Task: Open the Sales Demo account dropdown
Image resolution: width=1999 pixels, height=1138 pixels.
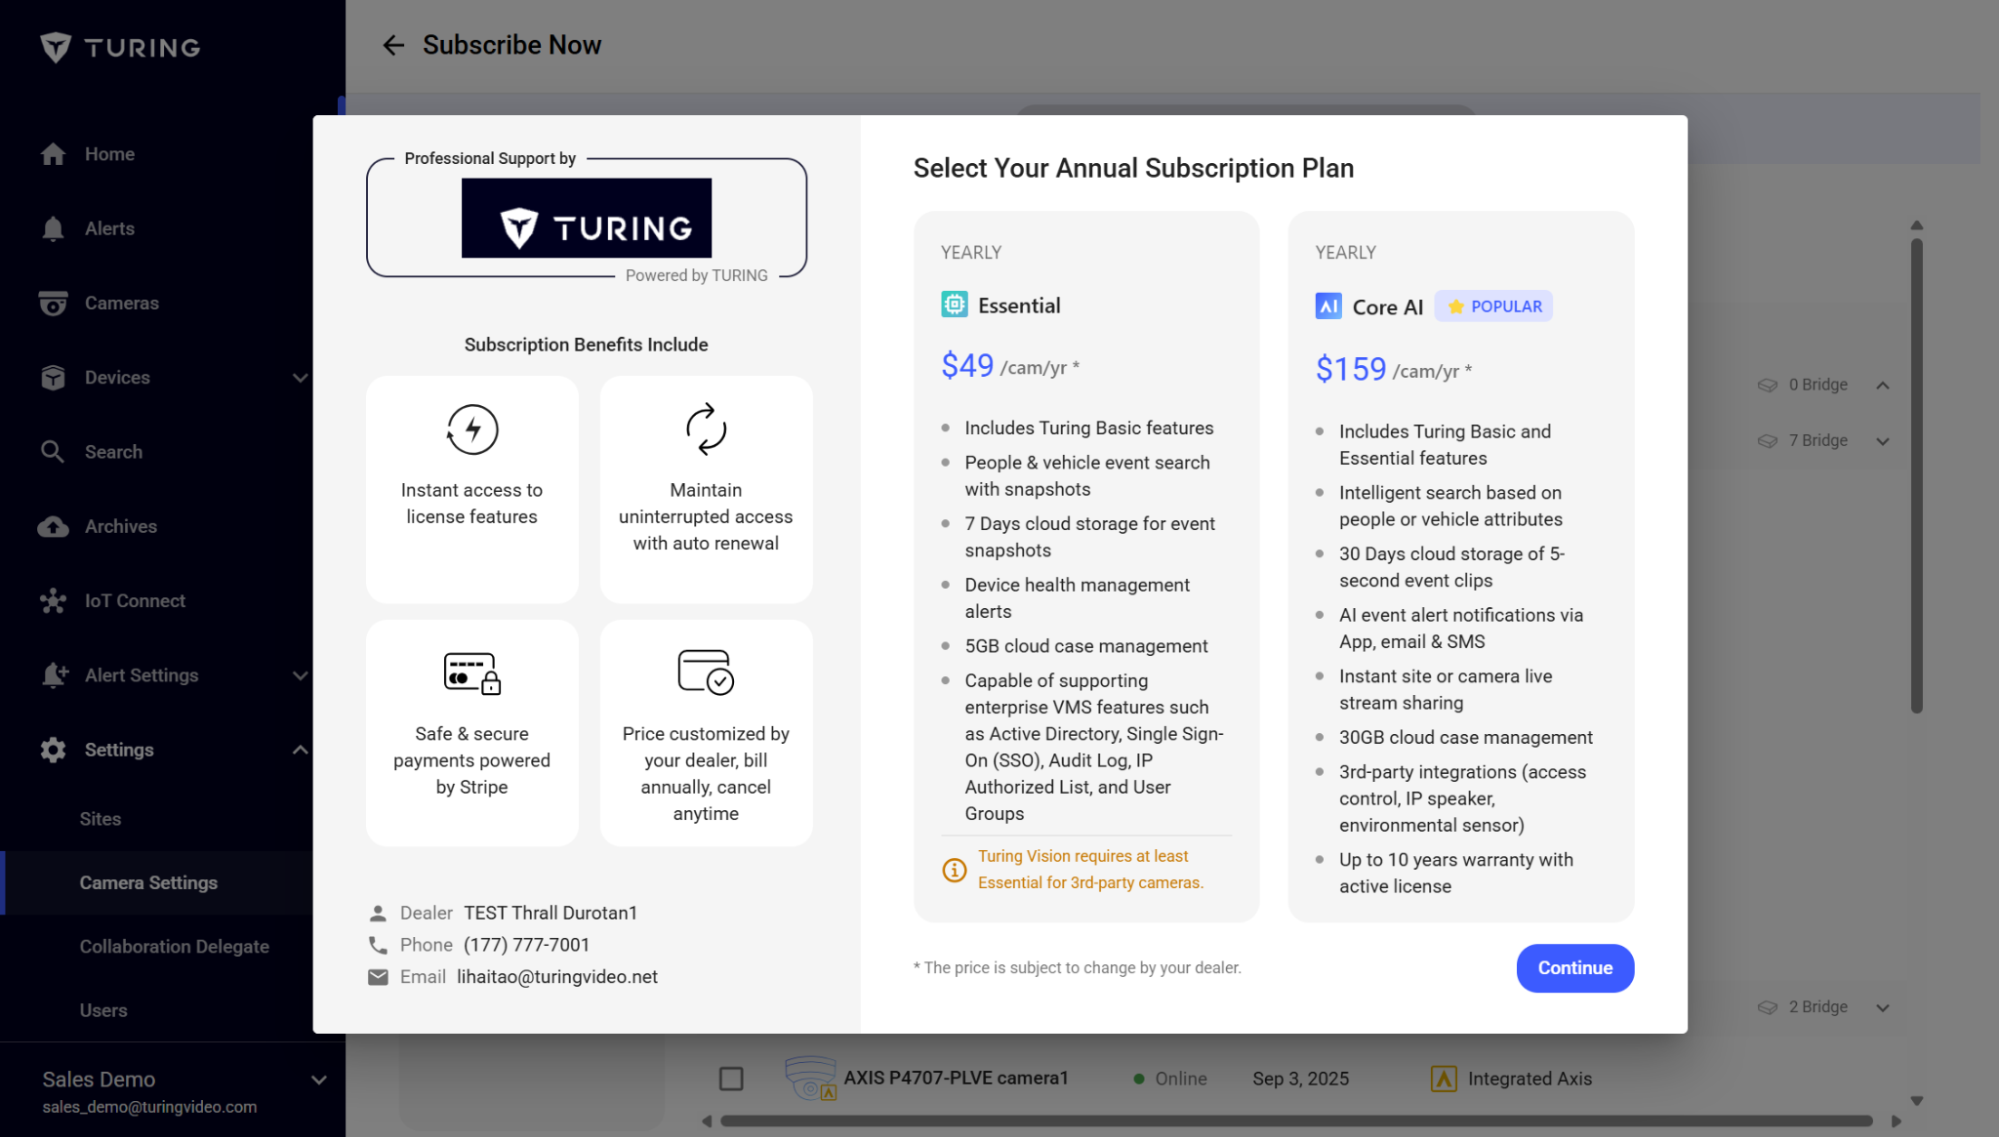Action: coord(319,1080)
